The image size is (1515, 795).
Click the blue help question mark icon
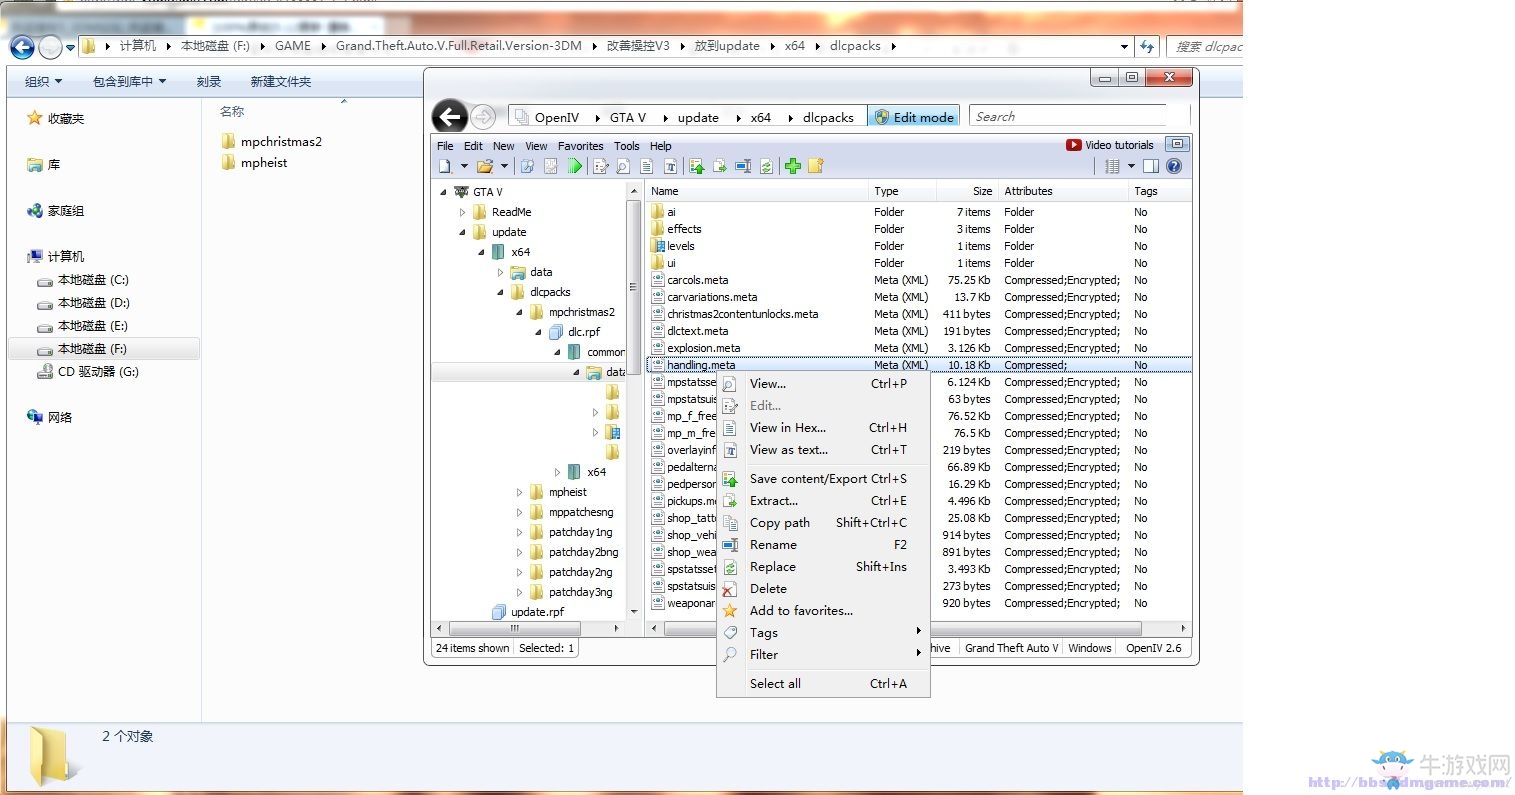(1174, 166)
